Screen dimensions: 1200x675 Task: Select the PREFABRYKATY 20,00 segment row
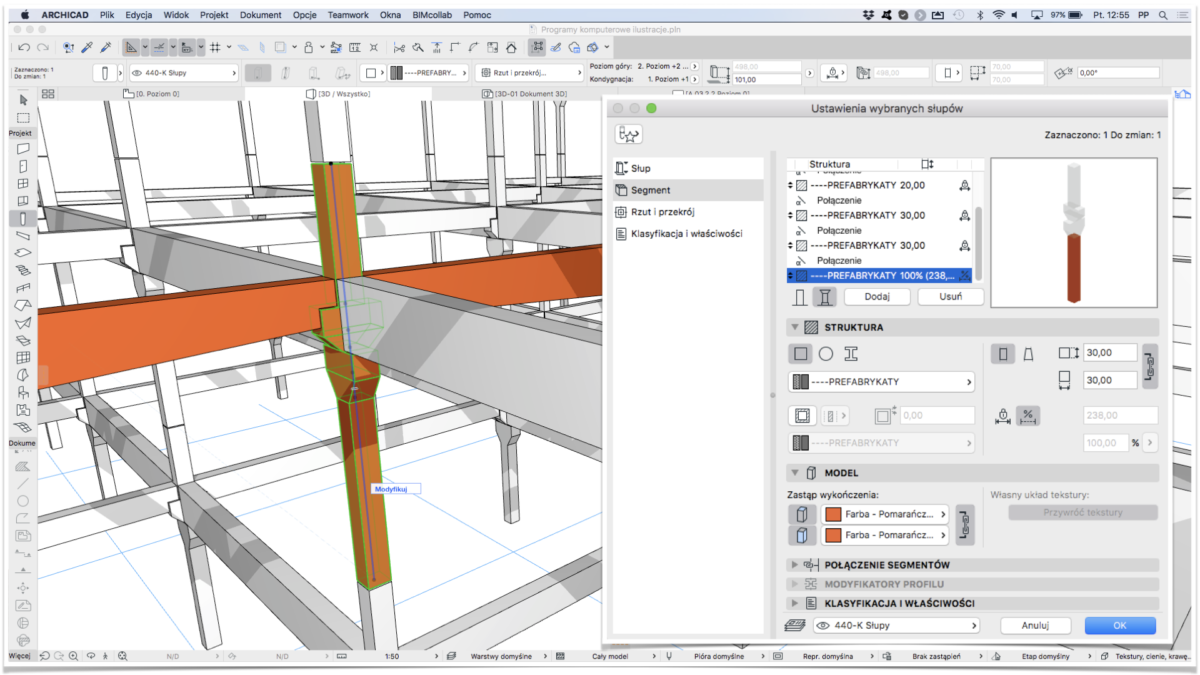tap(868, 185)
